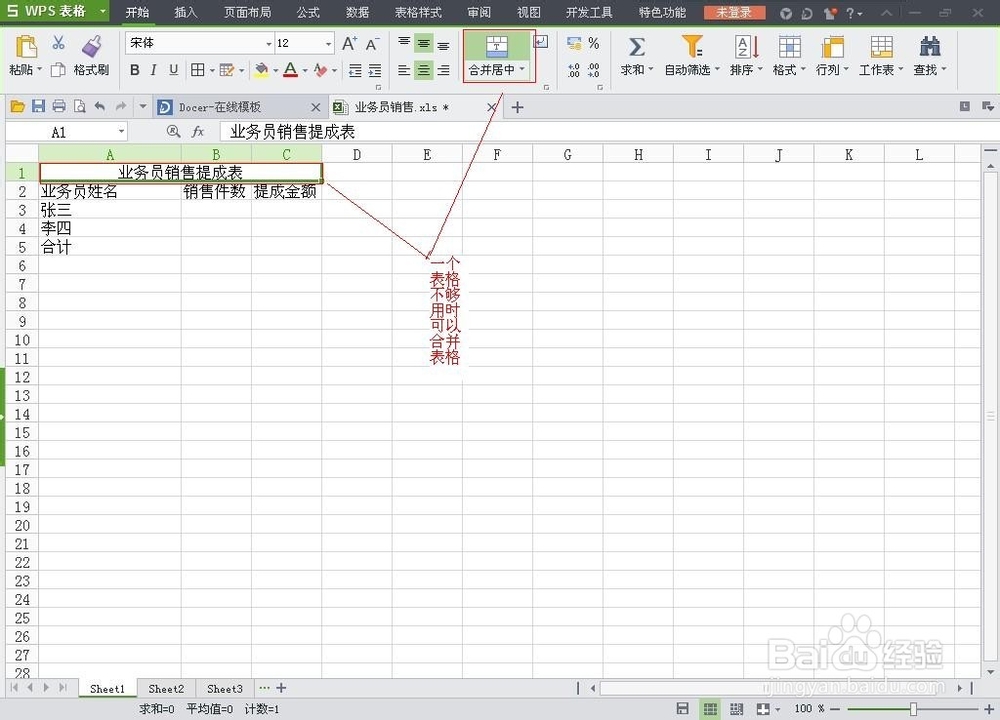The height and width of the screenshot is (720, 1000).
Task: Click the Decrease font size A- icon
Action: pyautogui.click(x=372, y=43)
